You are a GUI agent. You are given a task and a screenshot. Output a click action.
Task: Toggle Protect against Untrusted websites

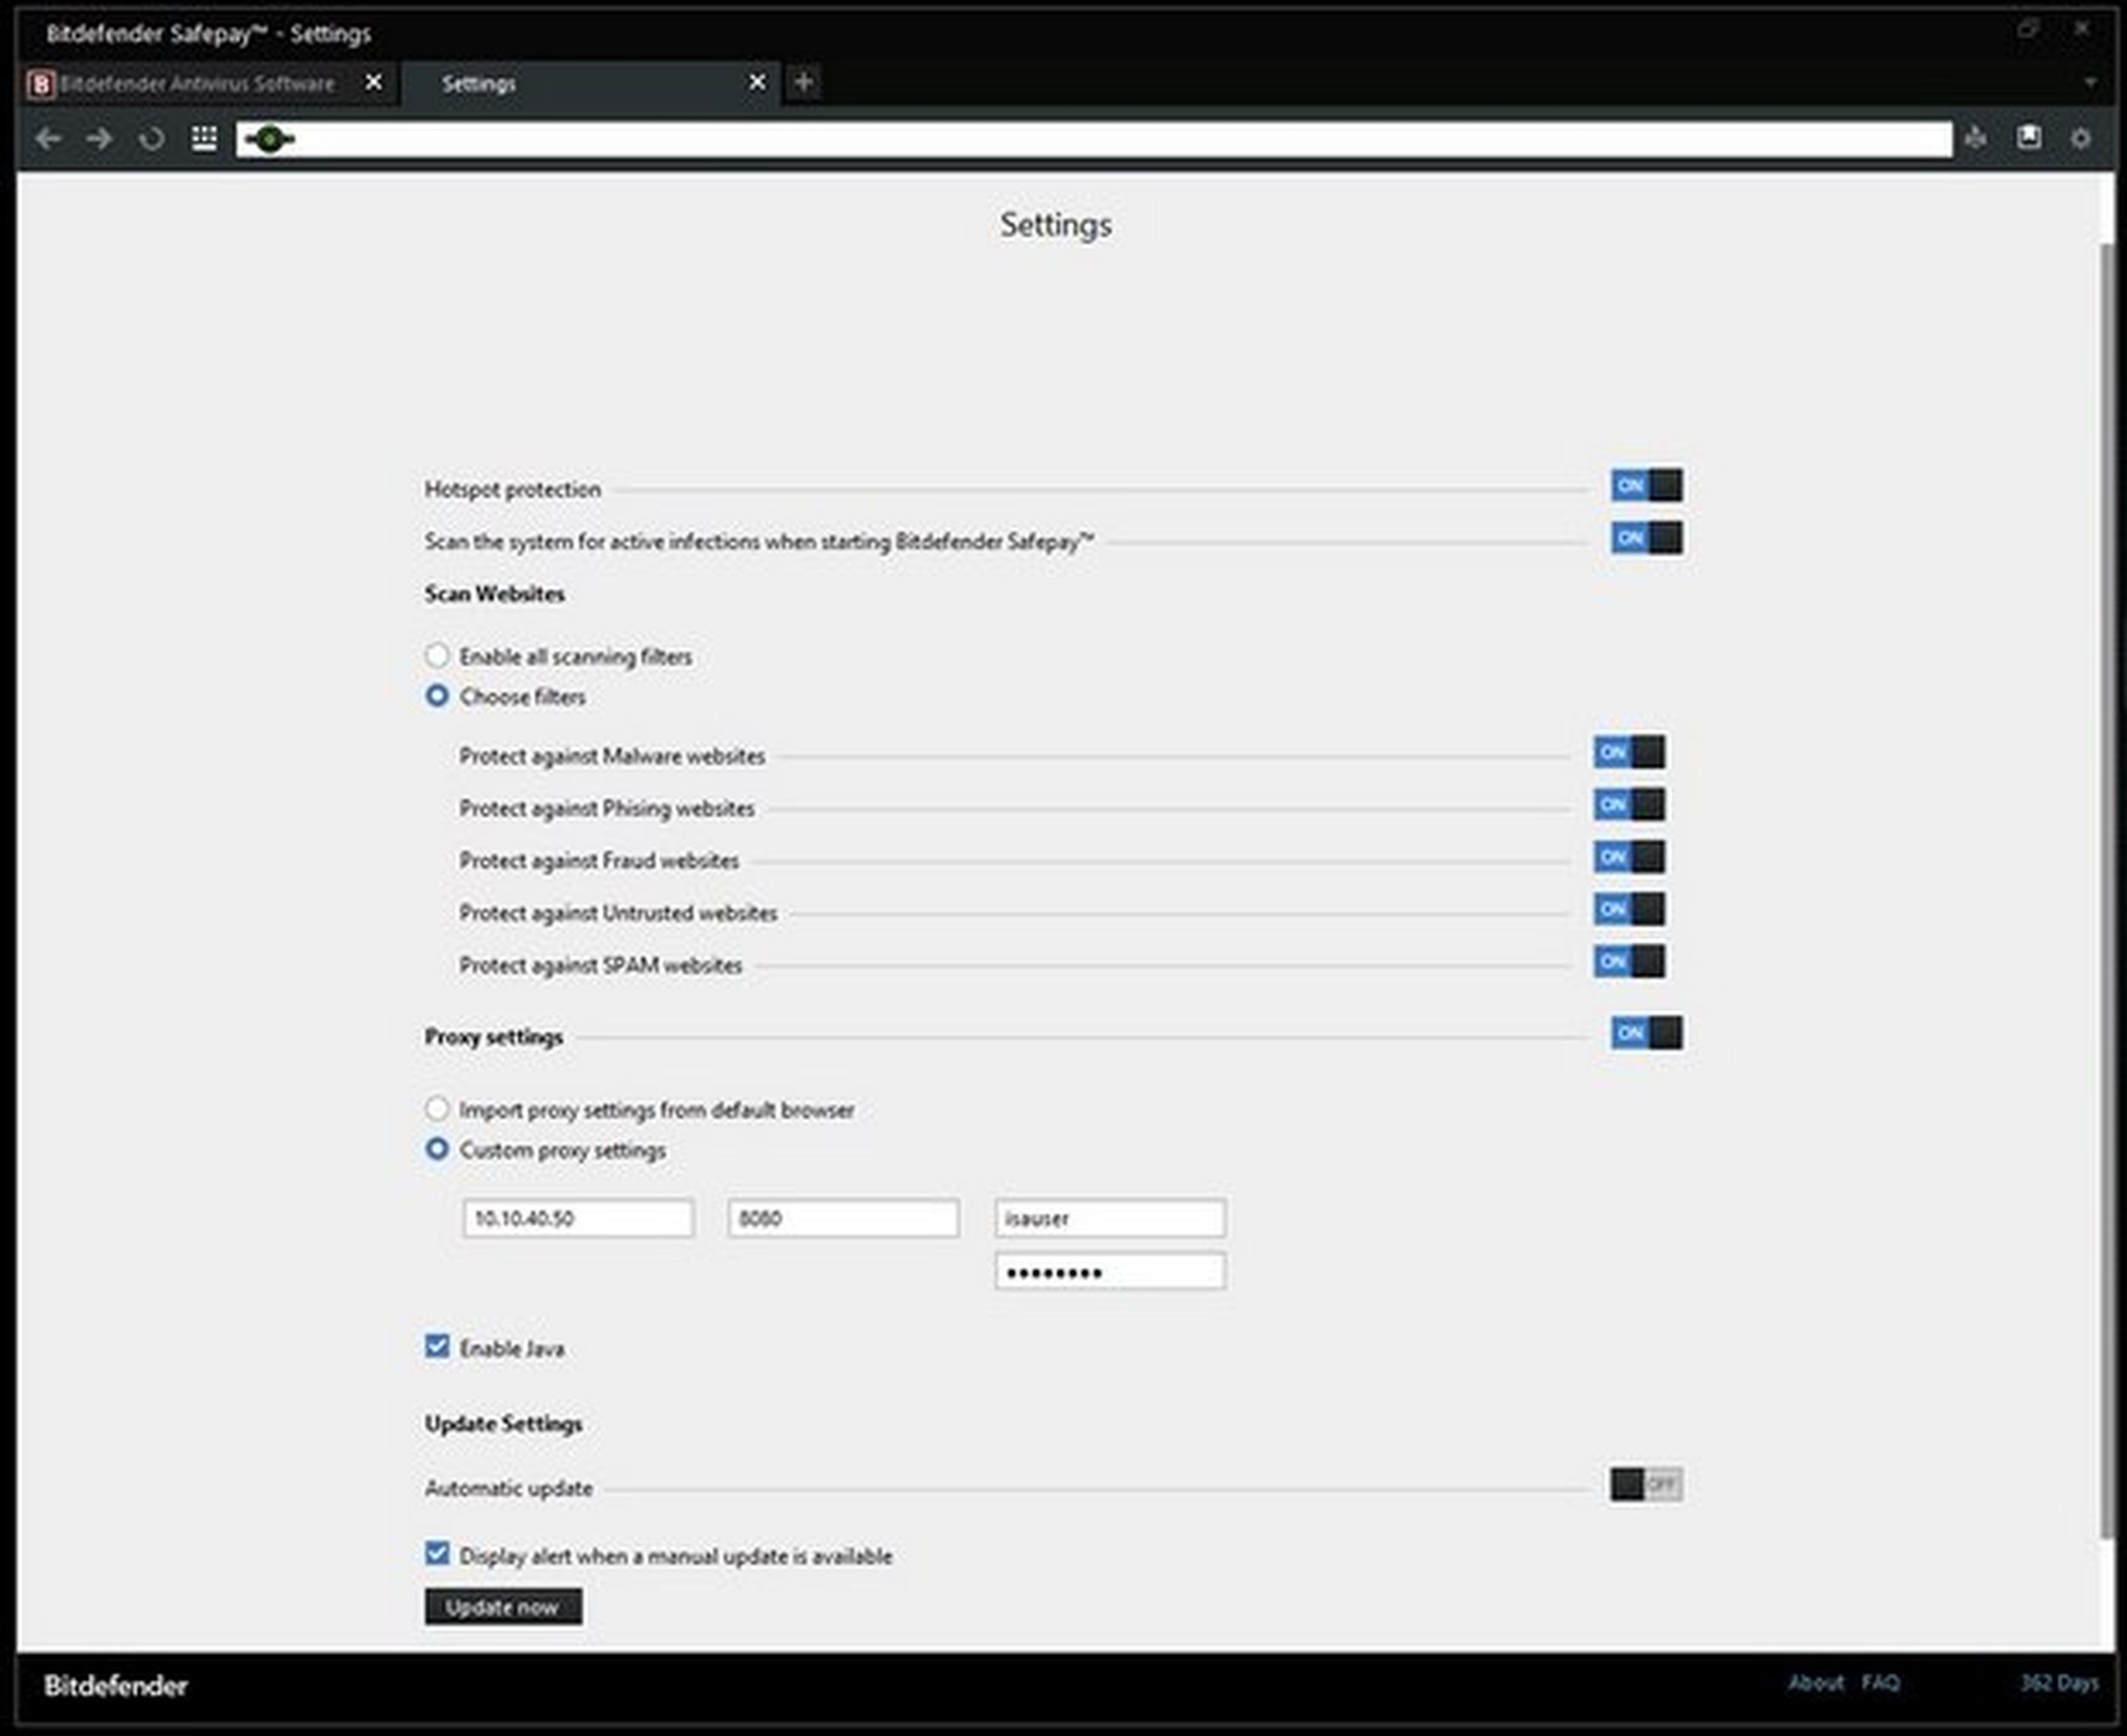click(1629, 909)
